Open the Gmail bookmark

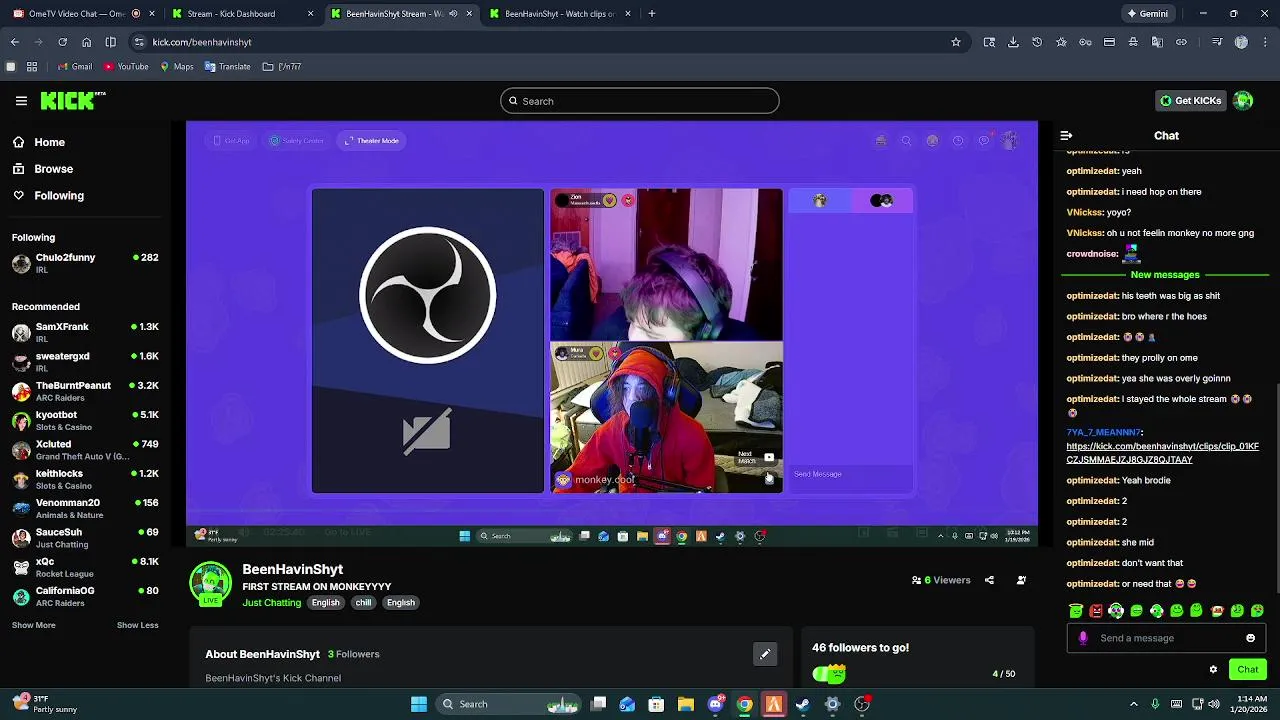(x=75, y=67)
